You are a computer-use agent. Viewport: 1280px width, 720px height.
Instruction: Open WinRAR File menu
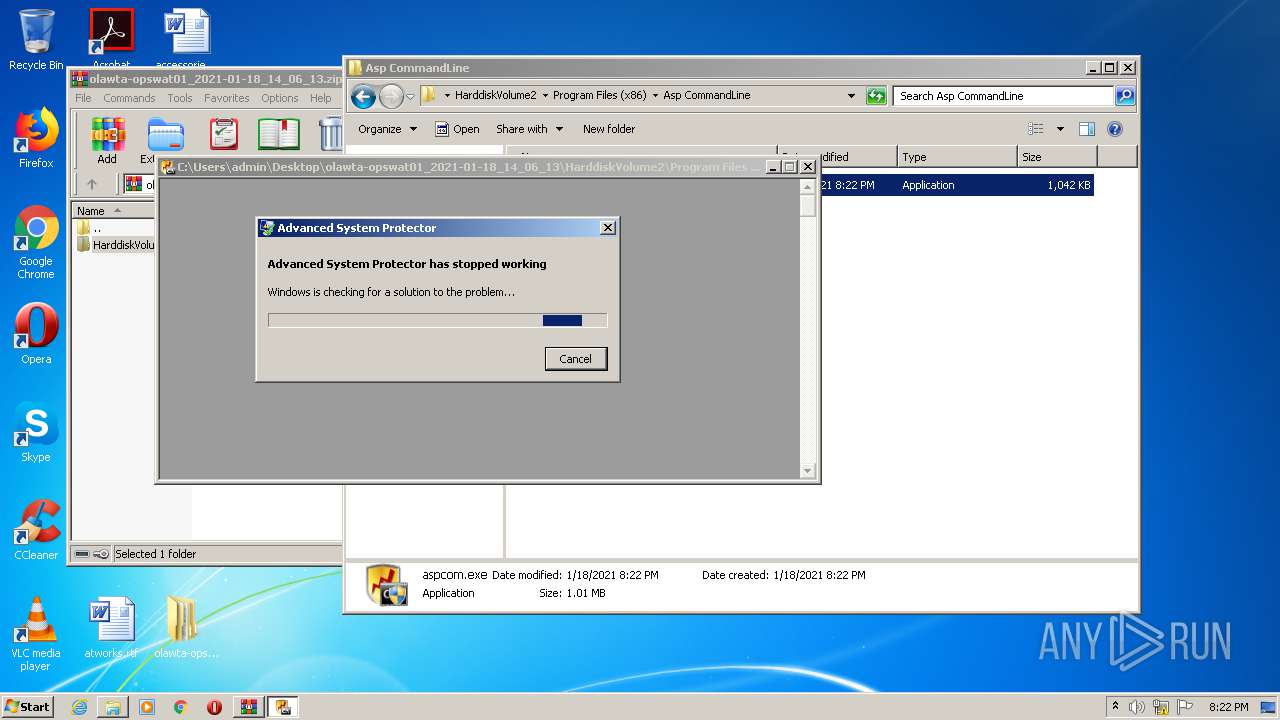[83, 98]
